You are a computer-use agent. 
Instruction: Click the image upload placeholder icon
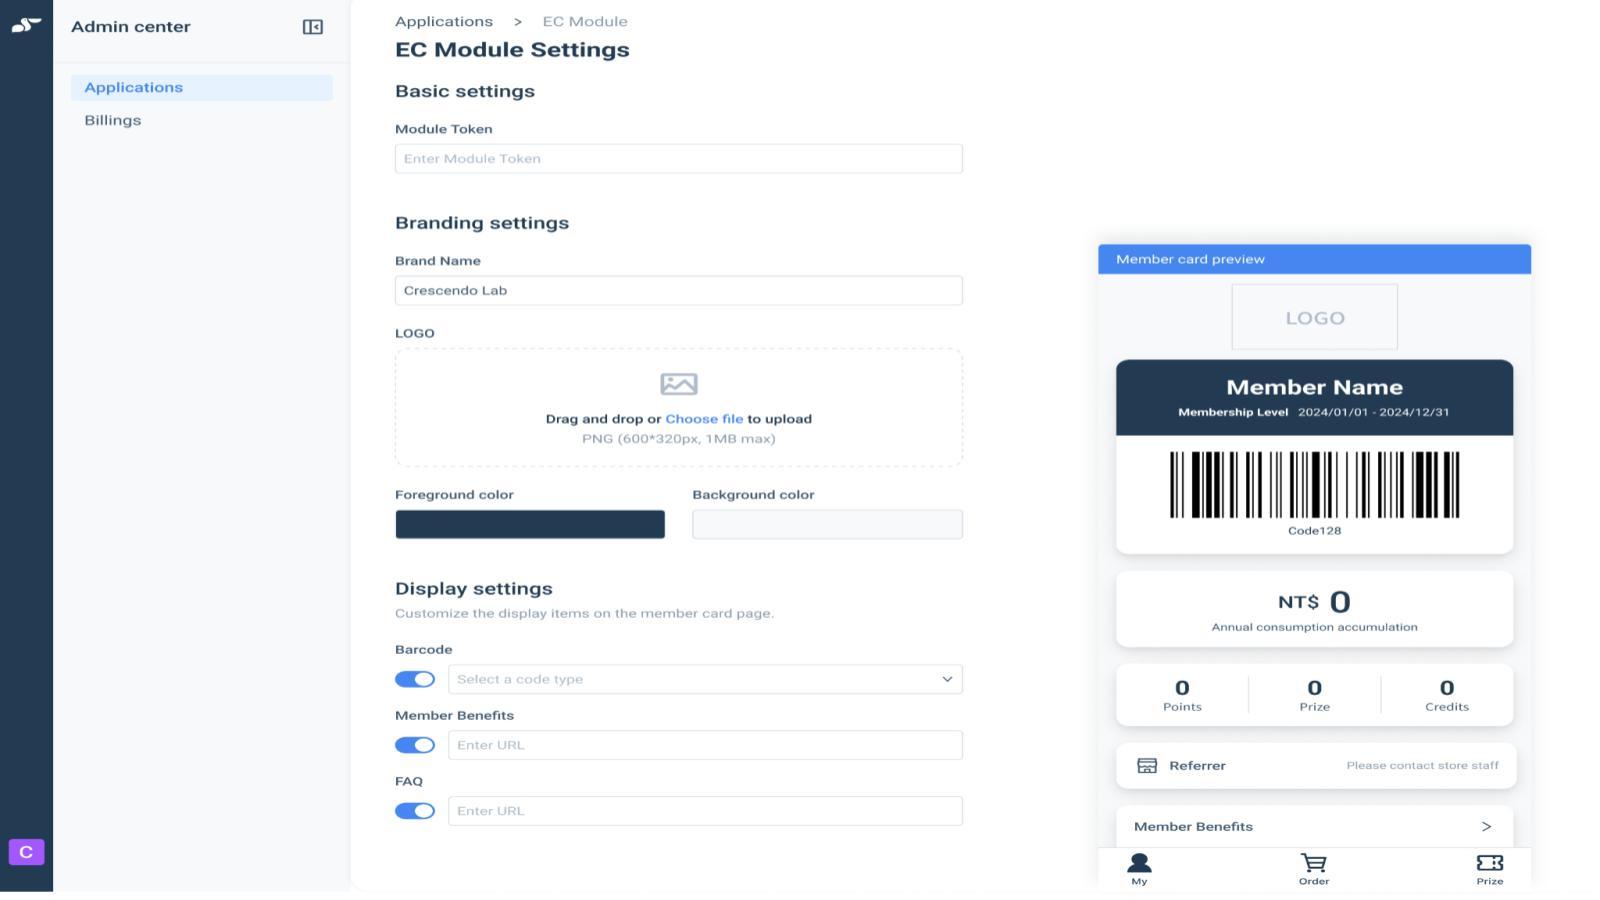pyautogui.click(x=679, y=383)
